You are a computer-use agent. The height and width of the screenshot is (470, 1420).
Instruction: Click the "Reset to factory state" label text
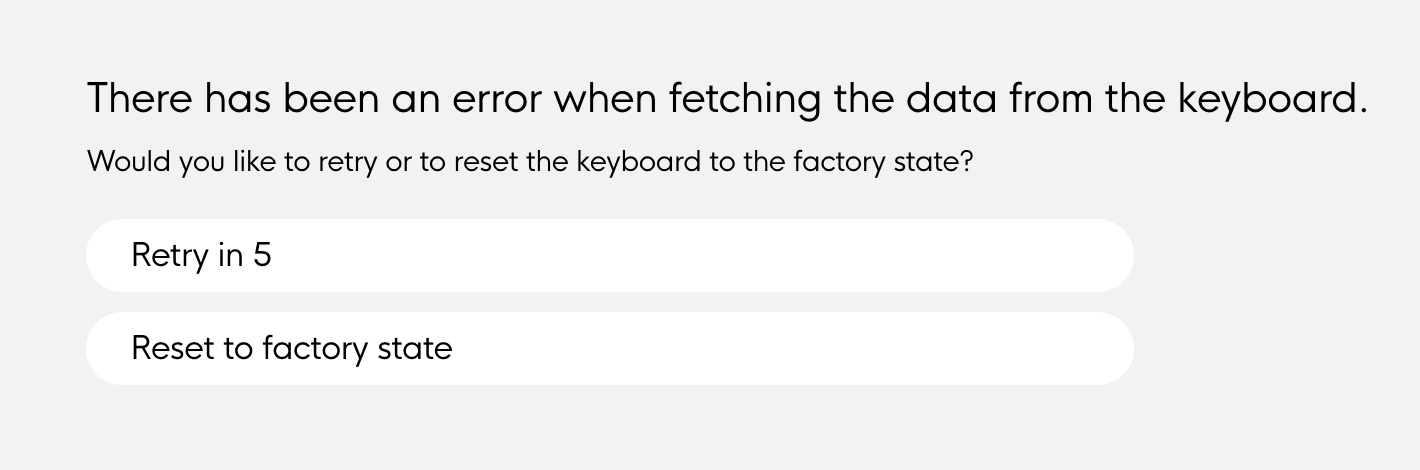[x=292, y=349]
